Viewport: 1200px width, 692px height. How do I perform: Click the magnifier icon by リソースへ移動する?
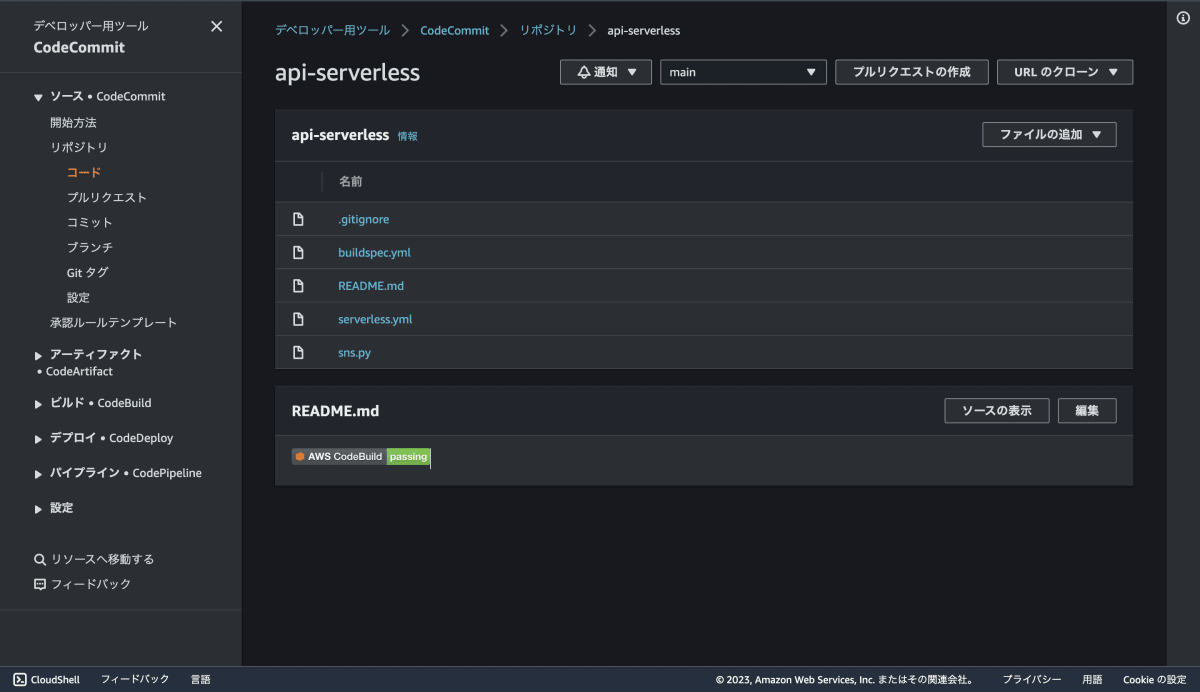tap(40, 560)
